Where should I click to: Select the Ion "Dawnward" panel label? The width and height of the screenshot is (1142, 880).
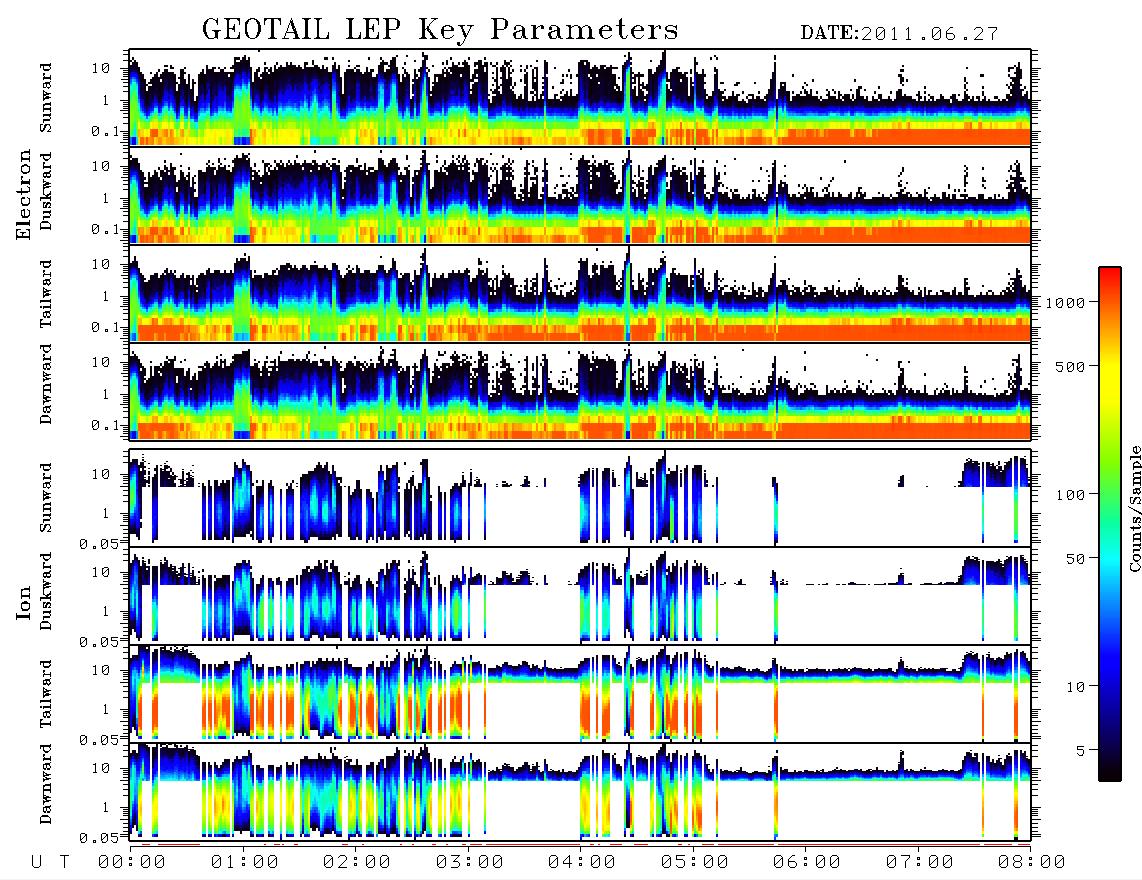(x=46, y=784)
